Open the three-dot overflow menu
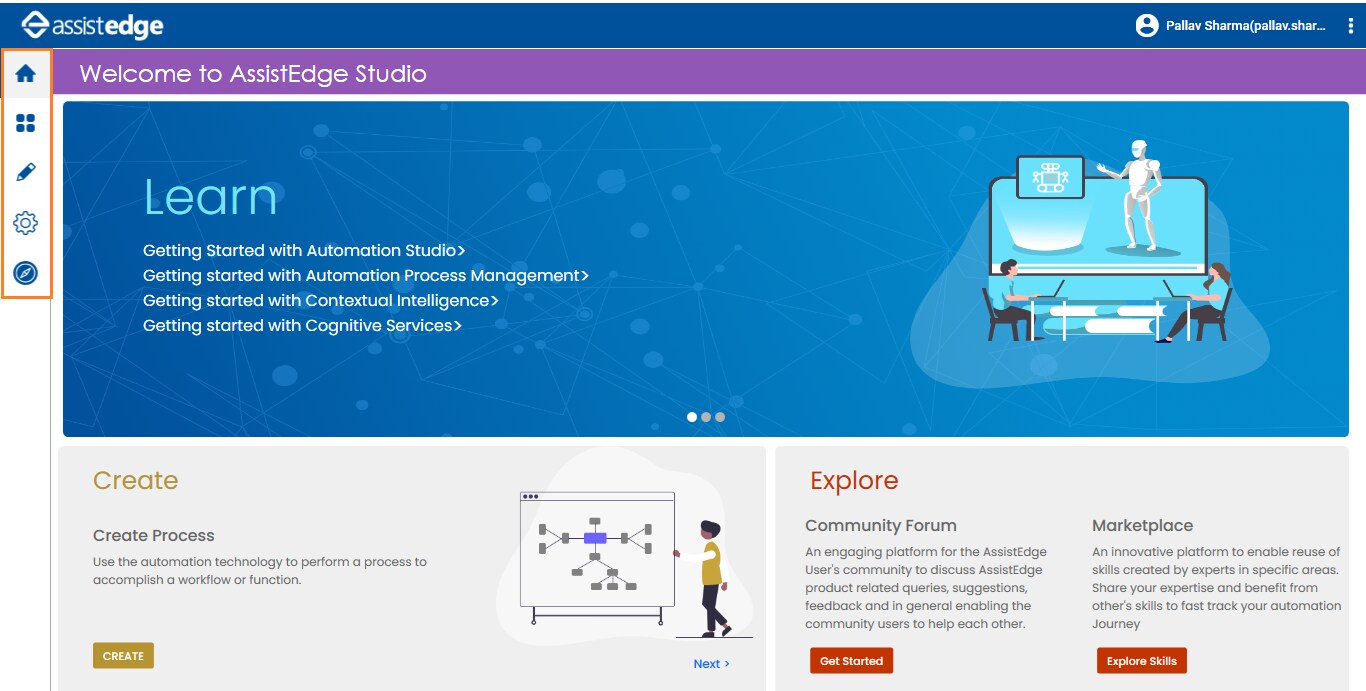The width and height of the screenshot is (1366, 691). click(1352, 25)
